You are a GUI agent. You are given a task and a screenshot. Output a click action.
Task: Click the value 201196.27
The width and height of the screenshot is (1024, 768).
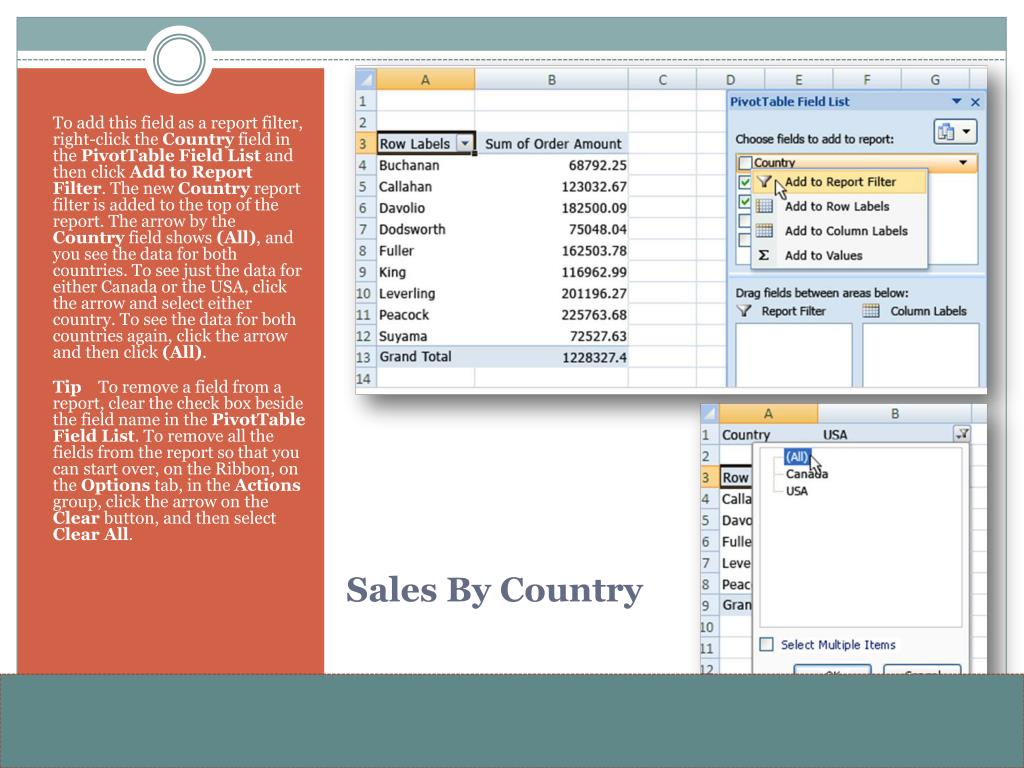pyautogui.click(x=594, y=294)
